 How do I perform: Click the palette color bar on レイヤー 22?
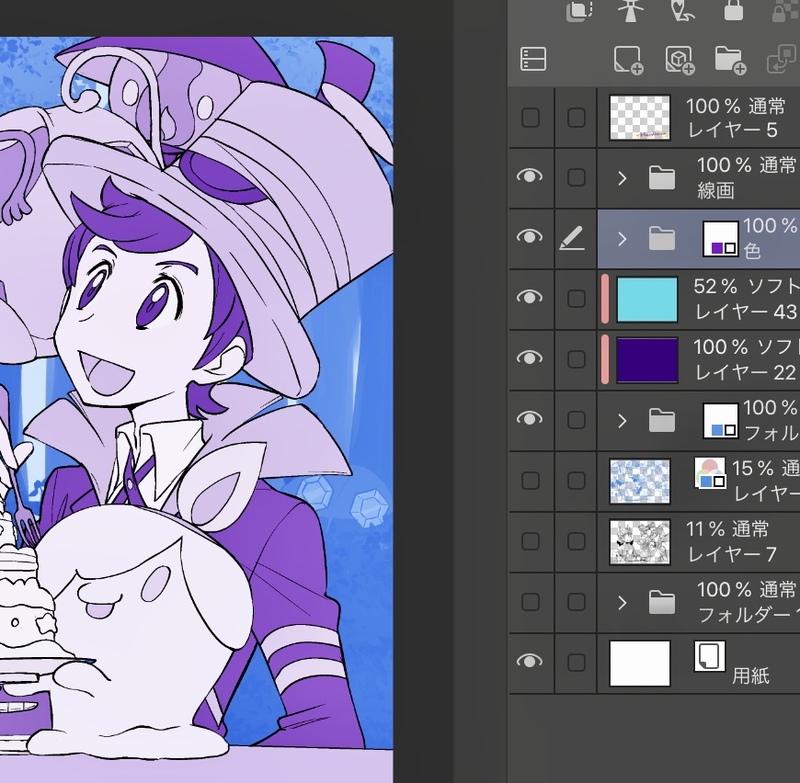click(x=605, y=359)
